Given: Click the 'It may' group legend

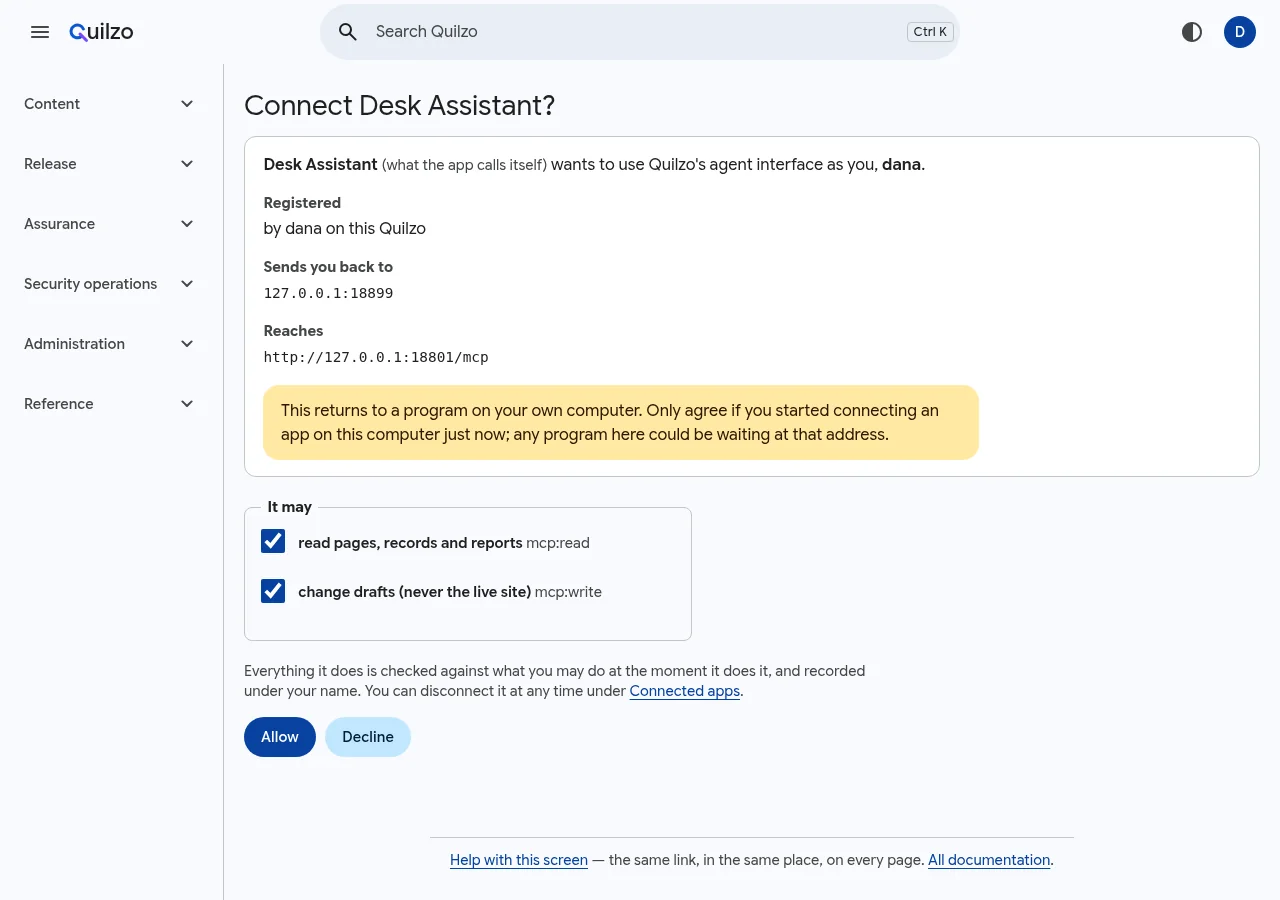Looking at the screenshot, I should point(290,507).
